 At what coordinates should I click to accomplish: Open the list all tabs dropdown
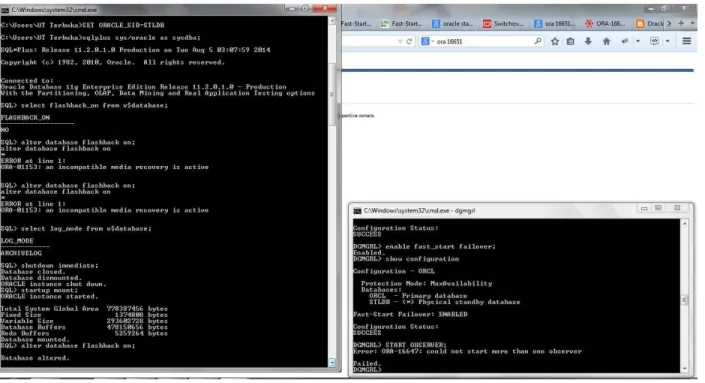692,23
